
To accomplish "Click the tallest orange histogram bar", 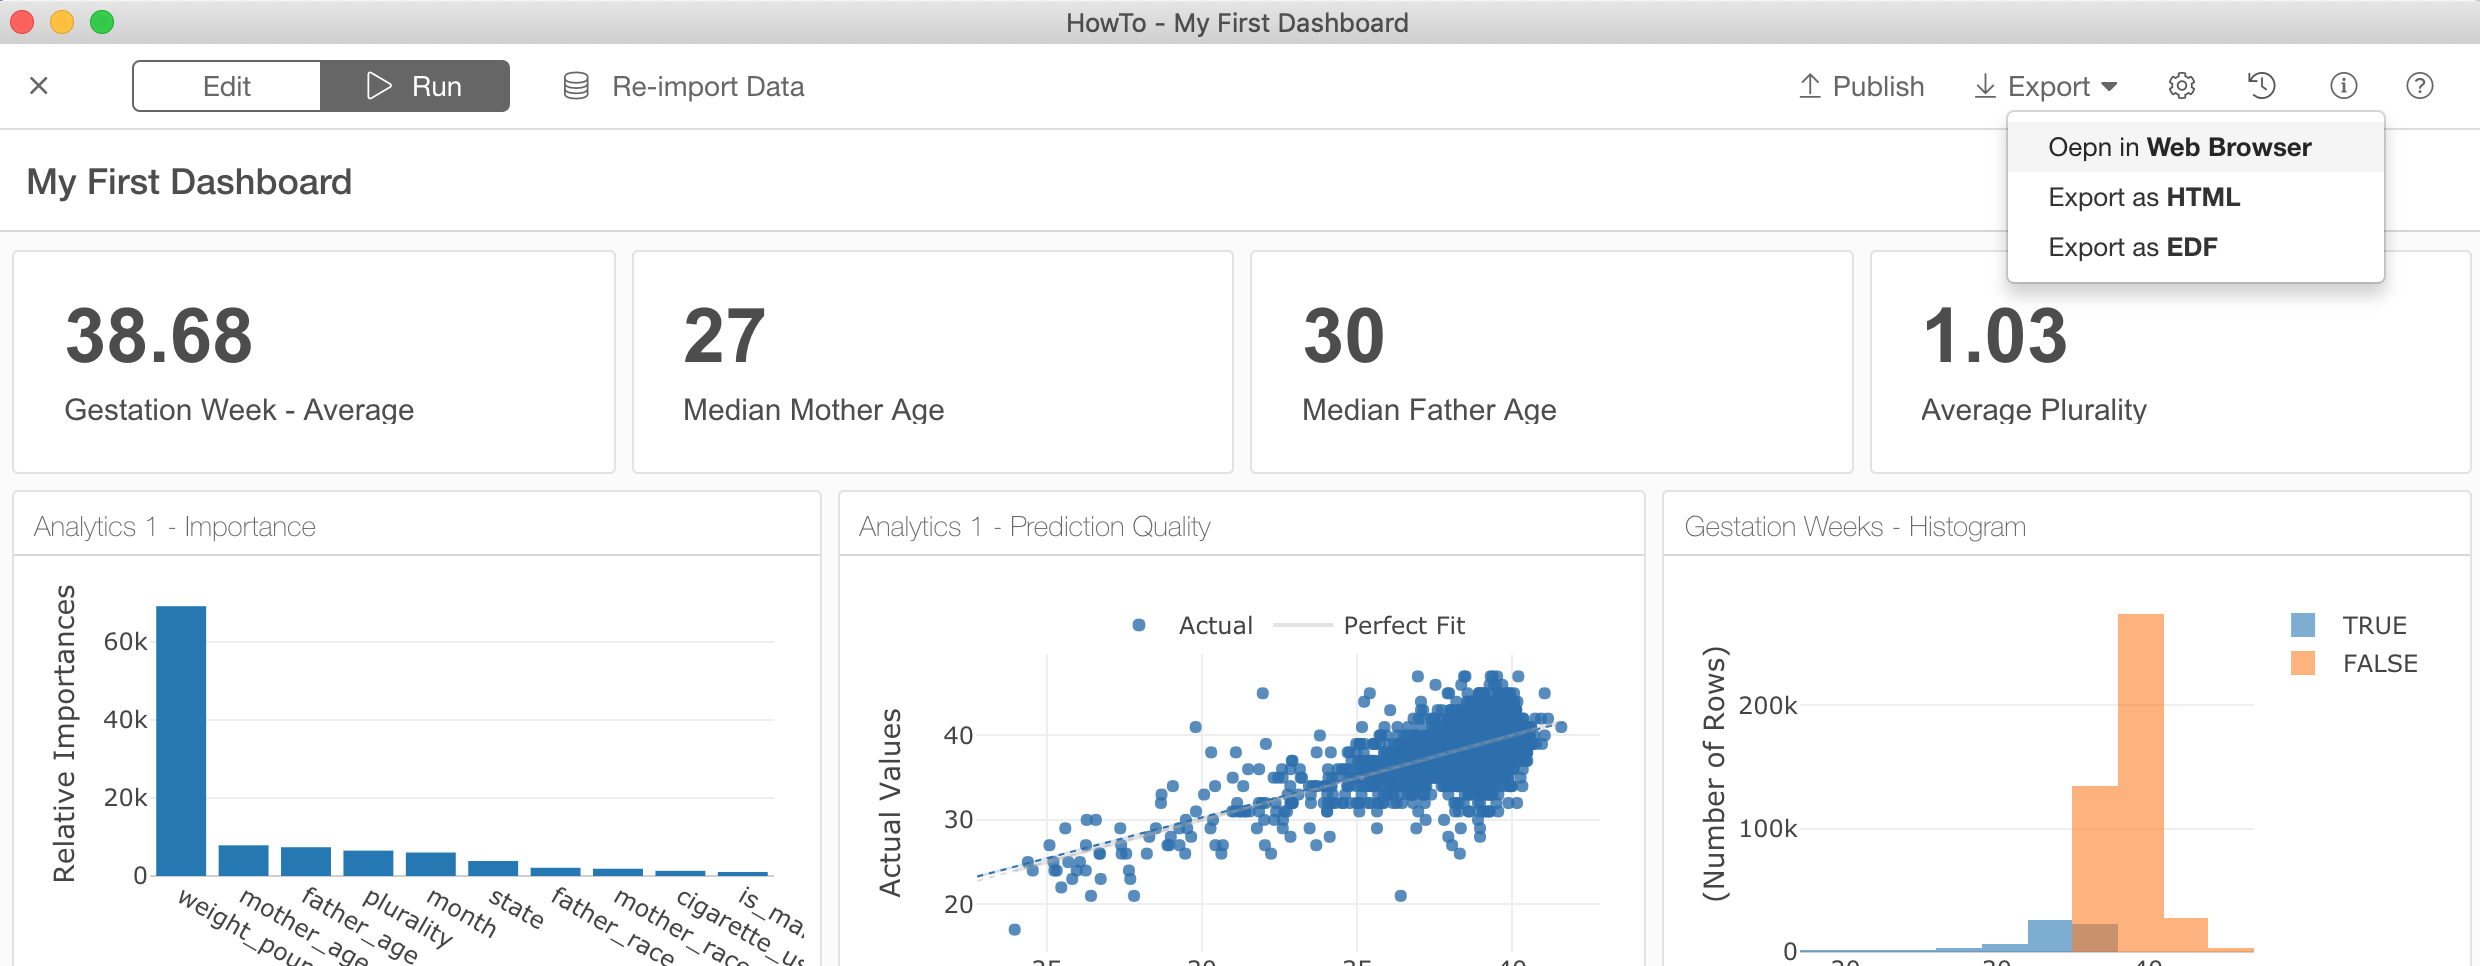I will point(2141,782).
